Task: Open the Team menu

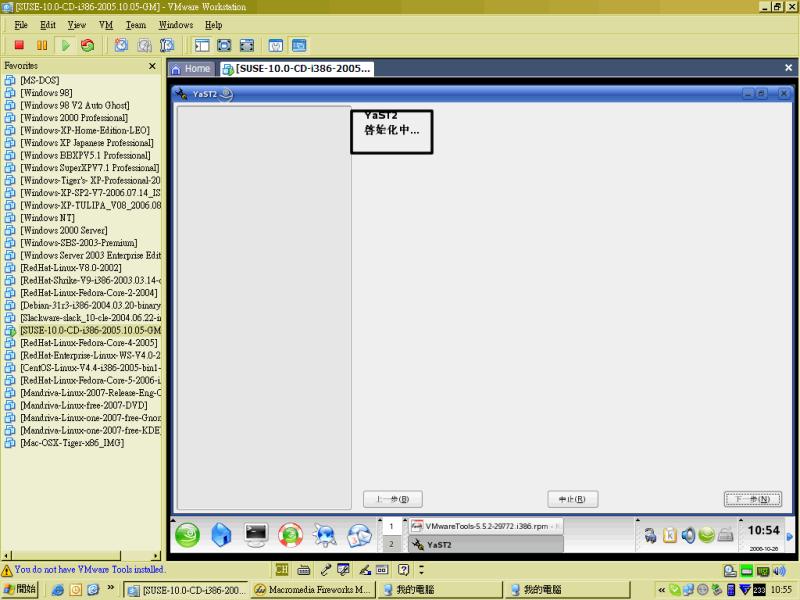Action: 136,24
